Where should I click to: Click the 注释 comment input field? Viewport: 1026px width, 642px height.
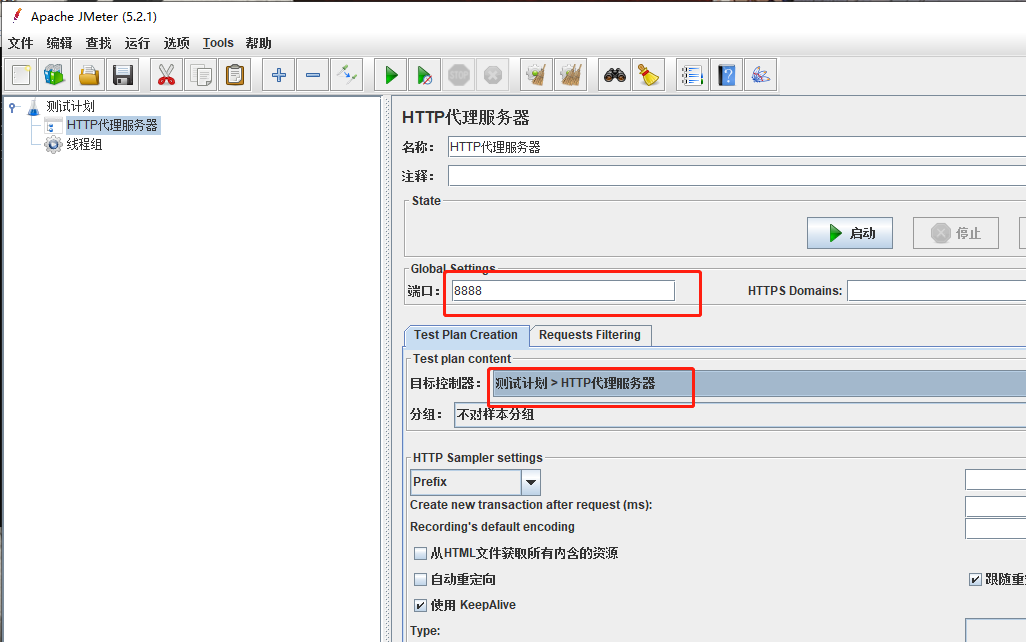(737, 176)
